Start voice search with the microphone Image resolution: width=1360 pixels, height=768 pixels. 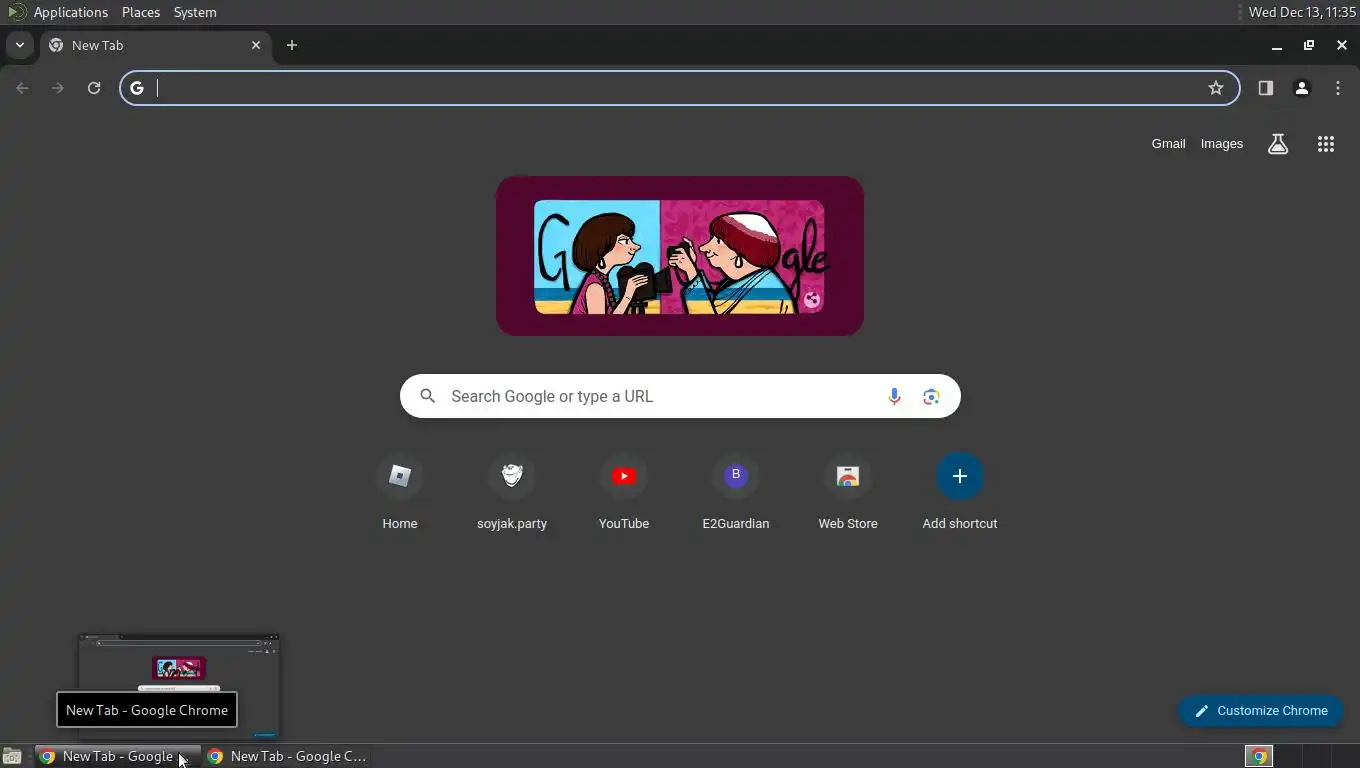(x=894, y=397)
